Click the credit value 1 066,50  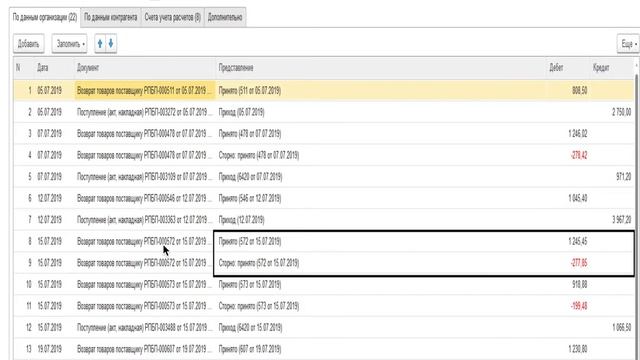tap(622, 327)
